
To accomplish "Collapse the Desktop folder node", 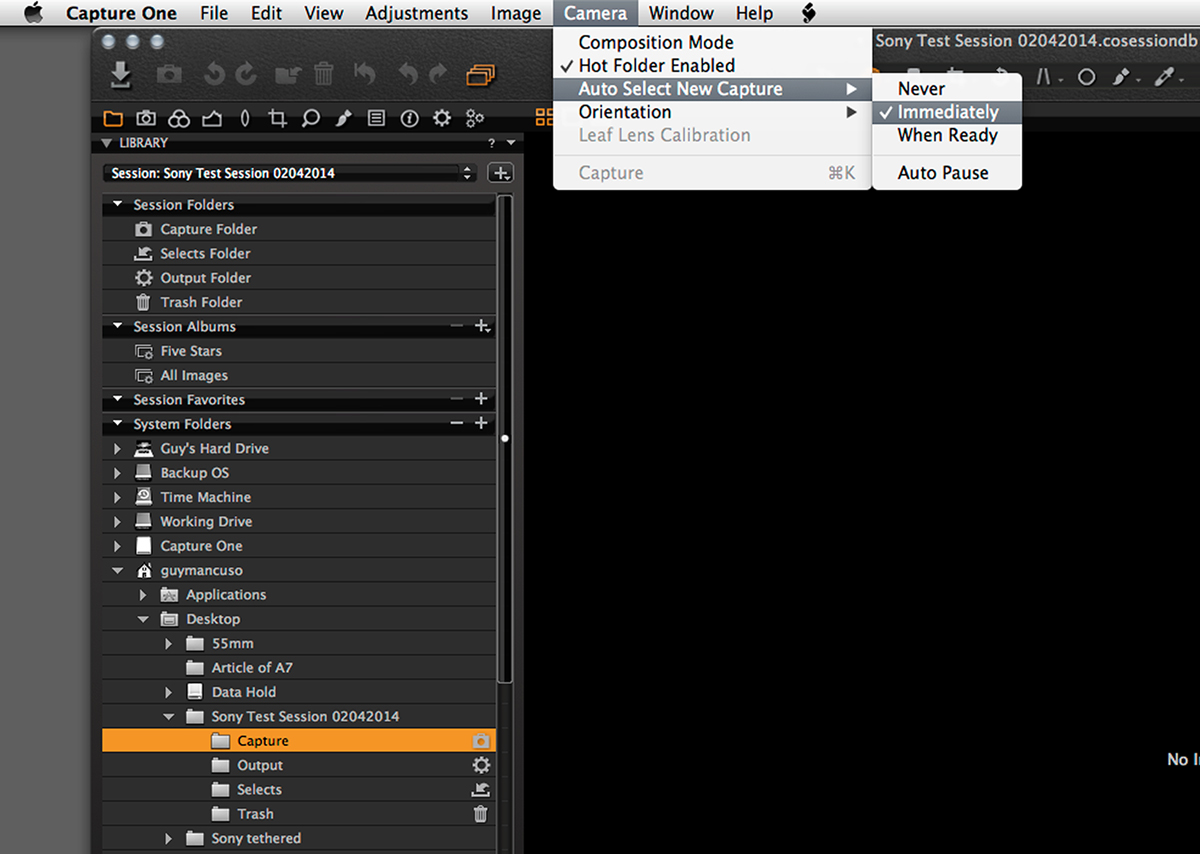I will coord(143,620).
